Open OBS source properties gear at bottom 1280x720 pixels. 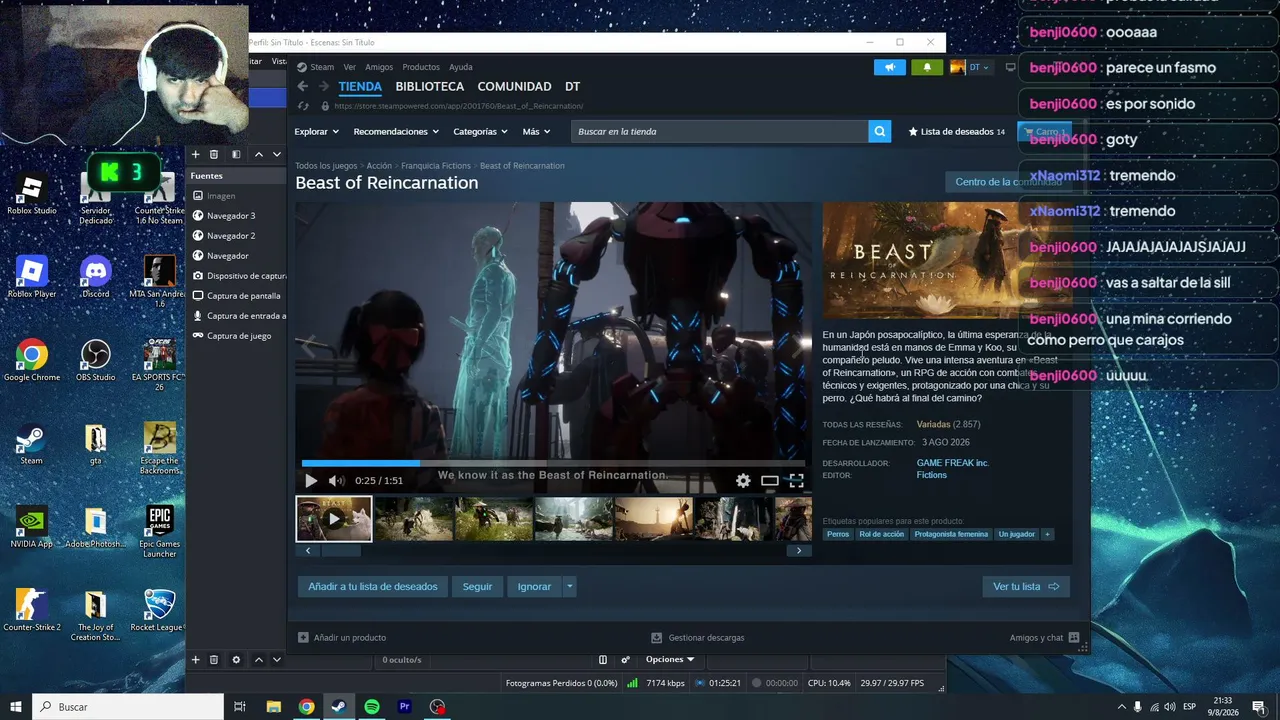point(236,660)
